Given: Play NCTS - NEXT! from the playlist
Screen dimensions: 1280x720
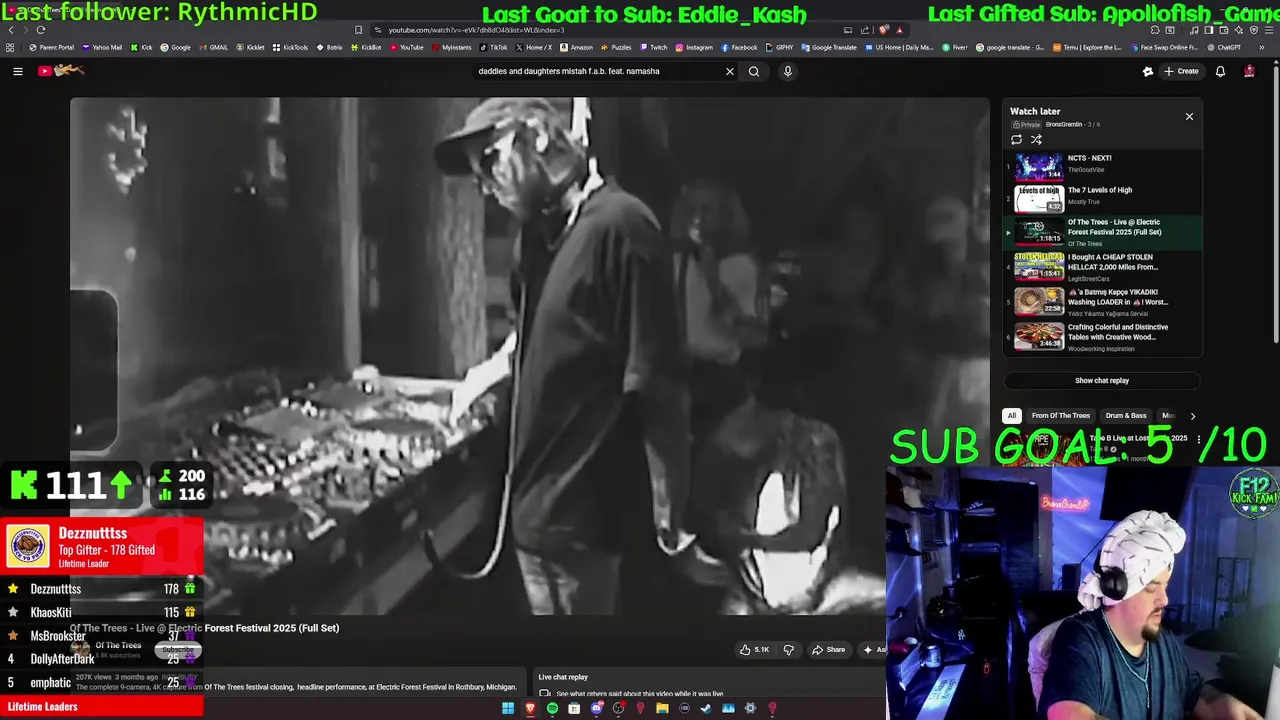Looking at the screenshot, I should pos(1102,166).
